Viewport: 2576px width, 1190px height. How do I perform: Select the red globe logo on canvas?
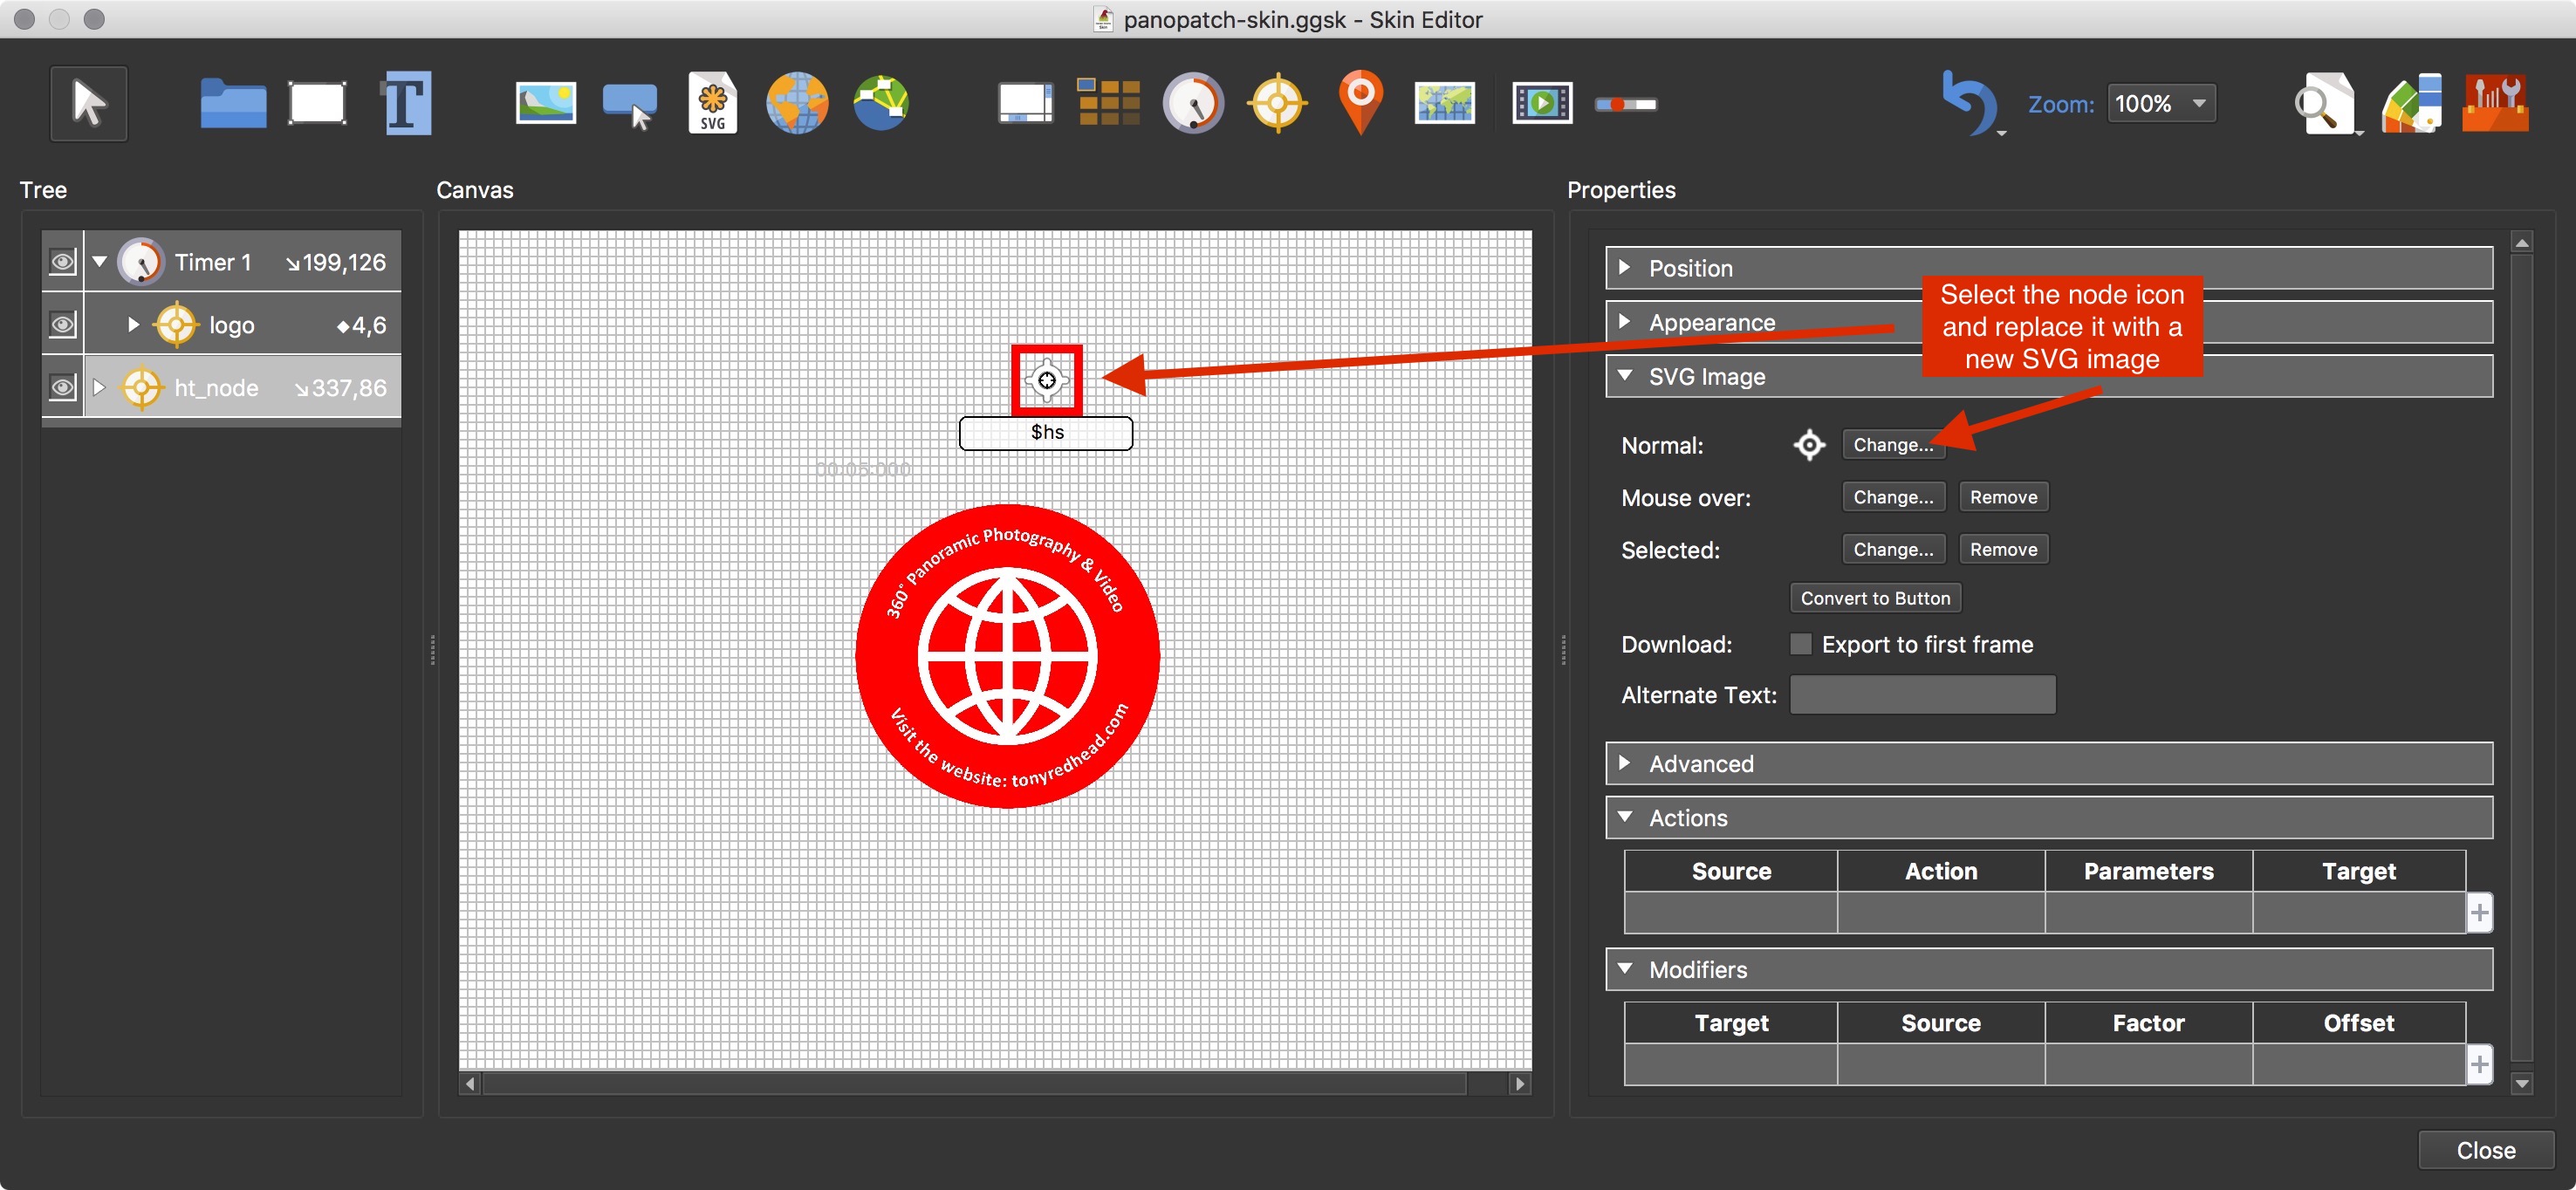point(1007,656)
